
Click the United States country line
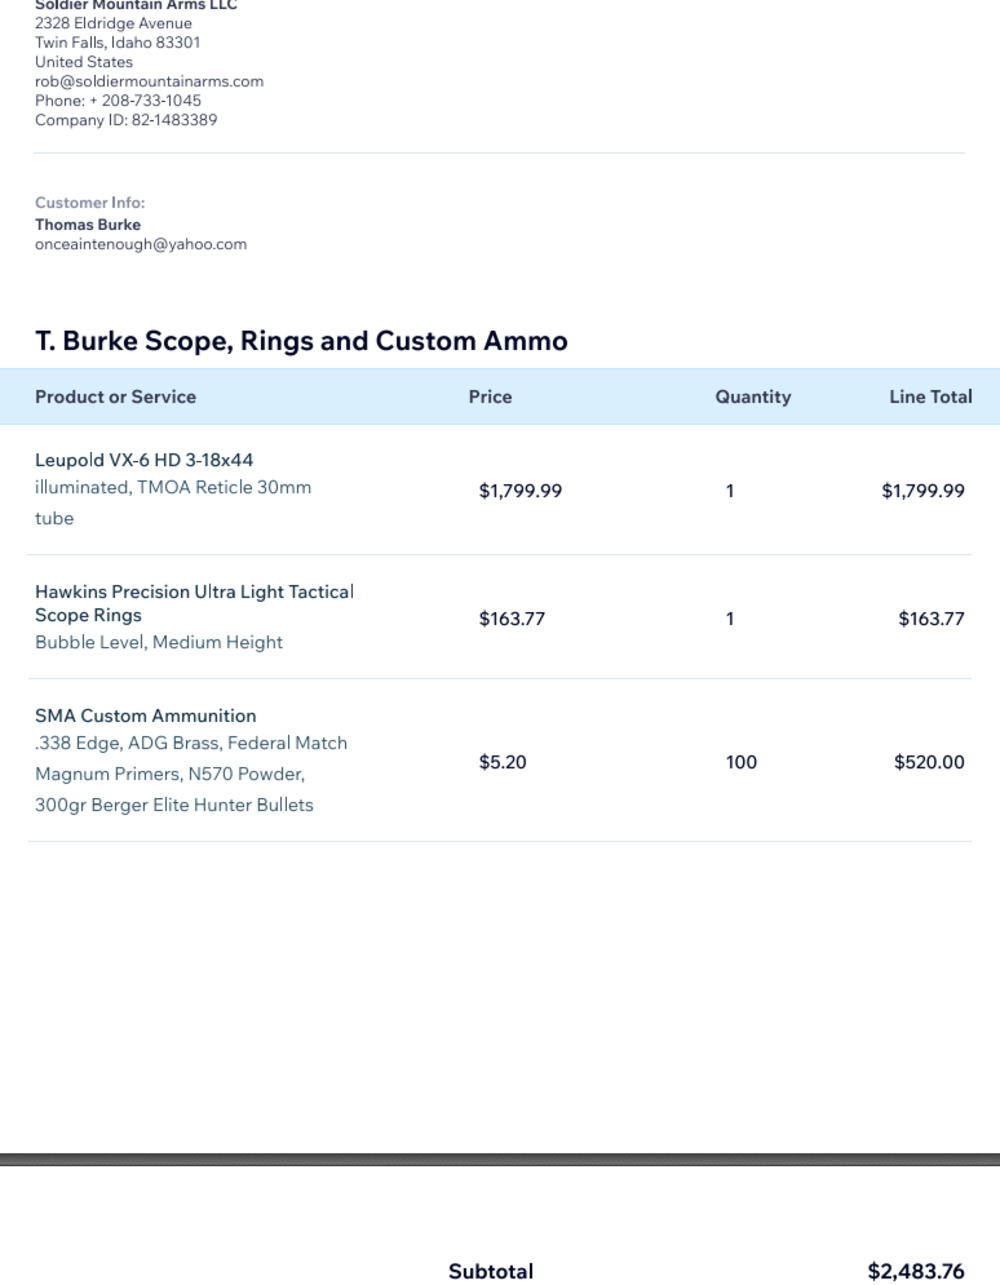coord(84,62)
